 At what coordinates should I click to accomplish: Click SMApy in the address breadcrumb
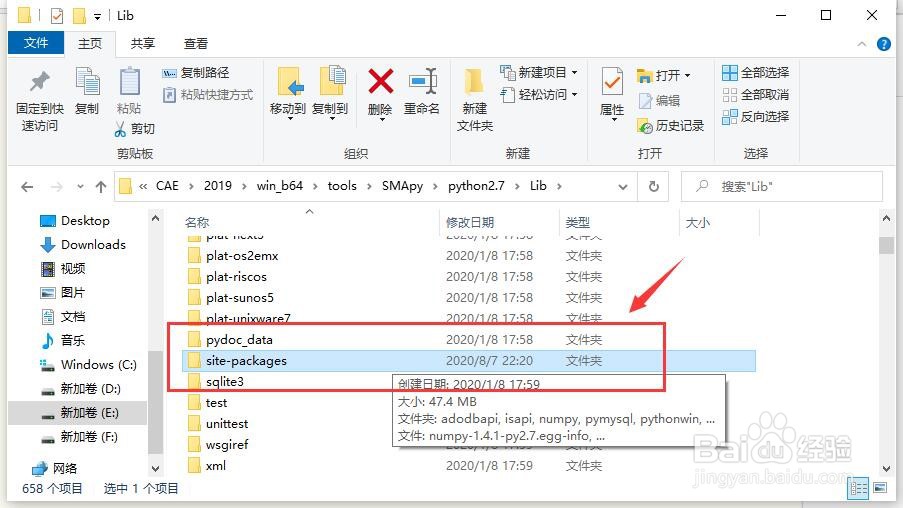tap(403, 186)
